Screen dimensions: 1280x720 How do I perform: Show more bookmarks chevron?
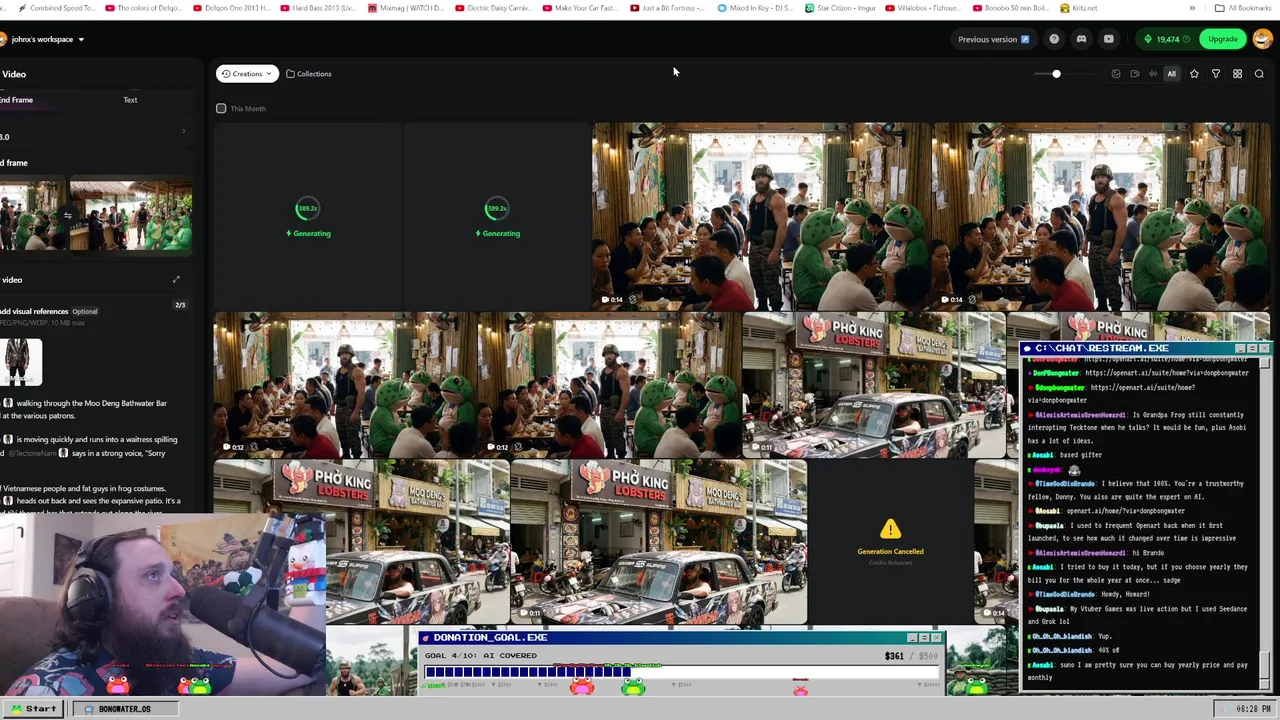pos(1192,8)
